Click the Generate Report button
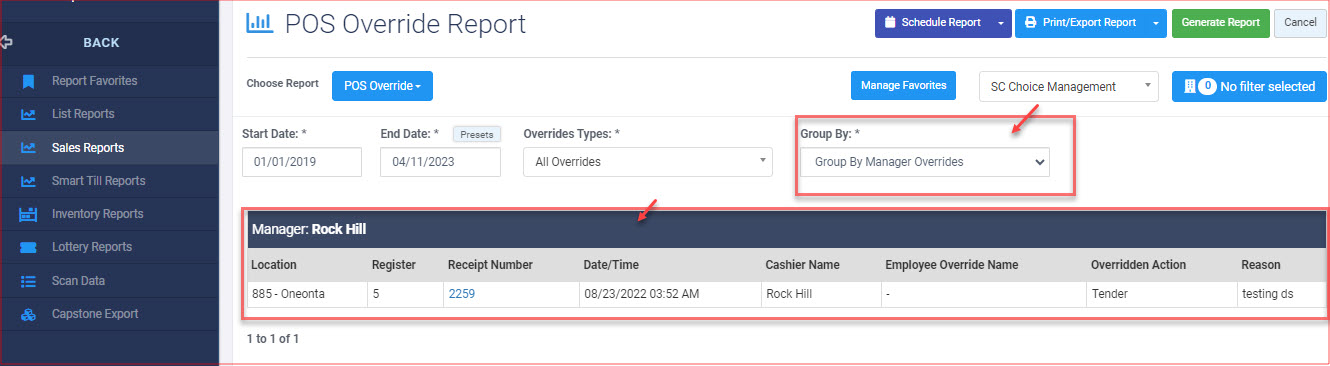Viewport: 1330px width, 366px height. [1220, 23]
